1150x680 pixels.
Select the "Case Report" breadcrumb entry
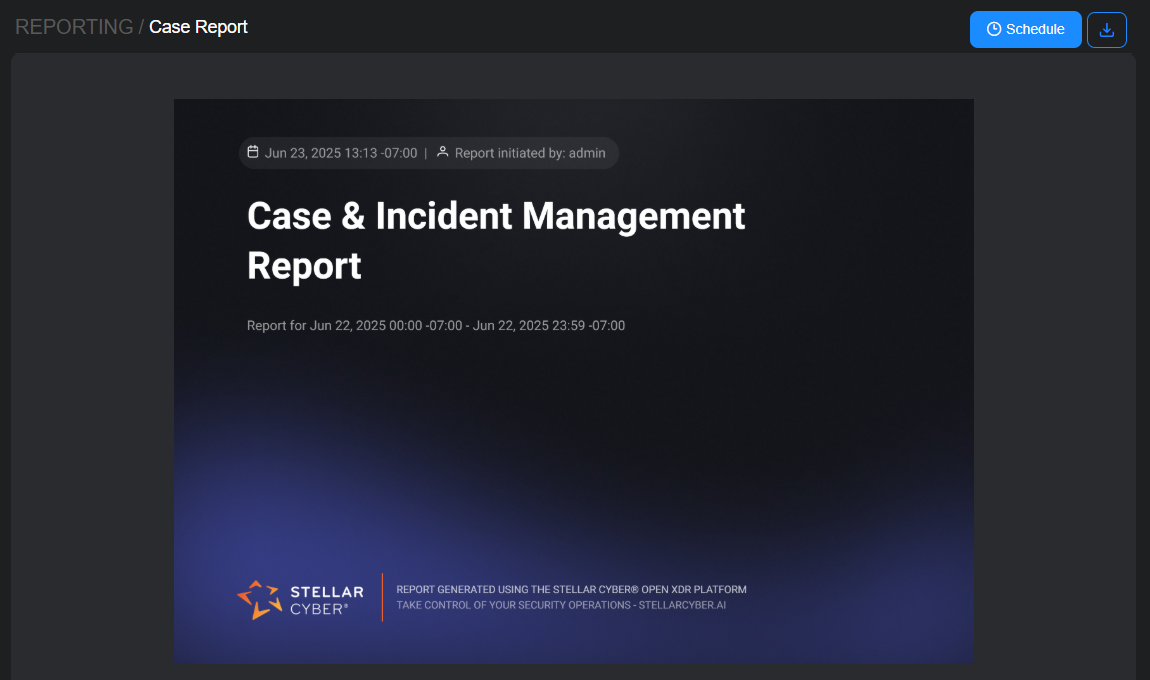(x=198, y=27)
